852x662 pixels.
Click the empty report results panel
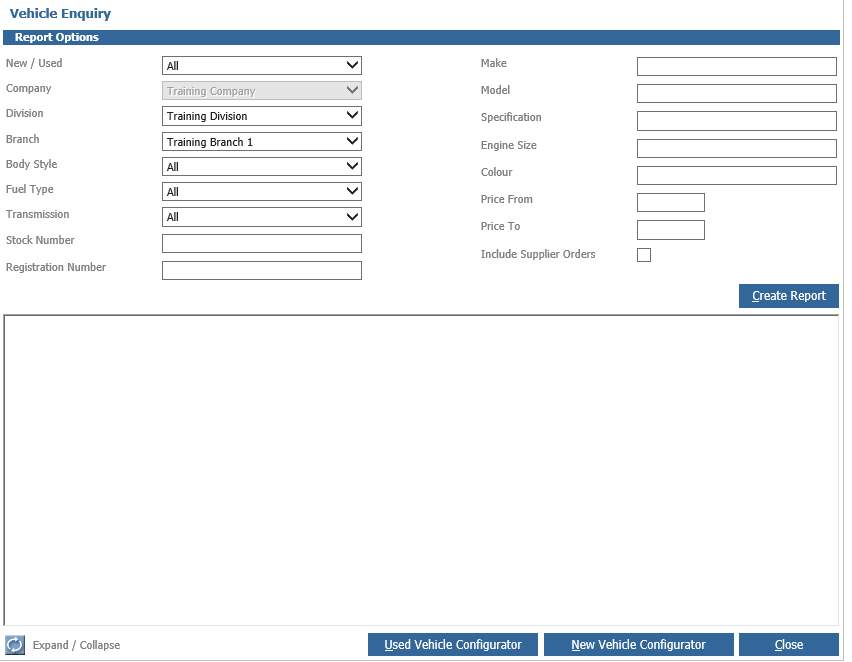421,470
